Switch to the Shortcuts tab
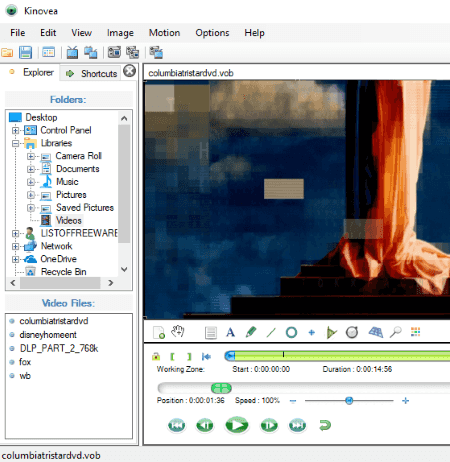This screenshot has width=450, height=462. click(x=92, y=73)
